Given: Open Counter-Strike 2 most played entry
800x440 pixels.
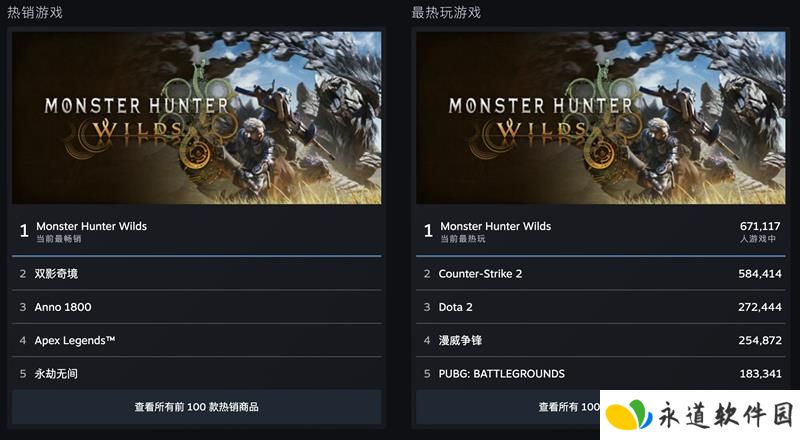Looking at the screenshot, I should (601, 274).
